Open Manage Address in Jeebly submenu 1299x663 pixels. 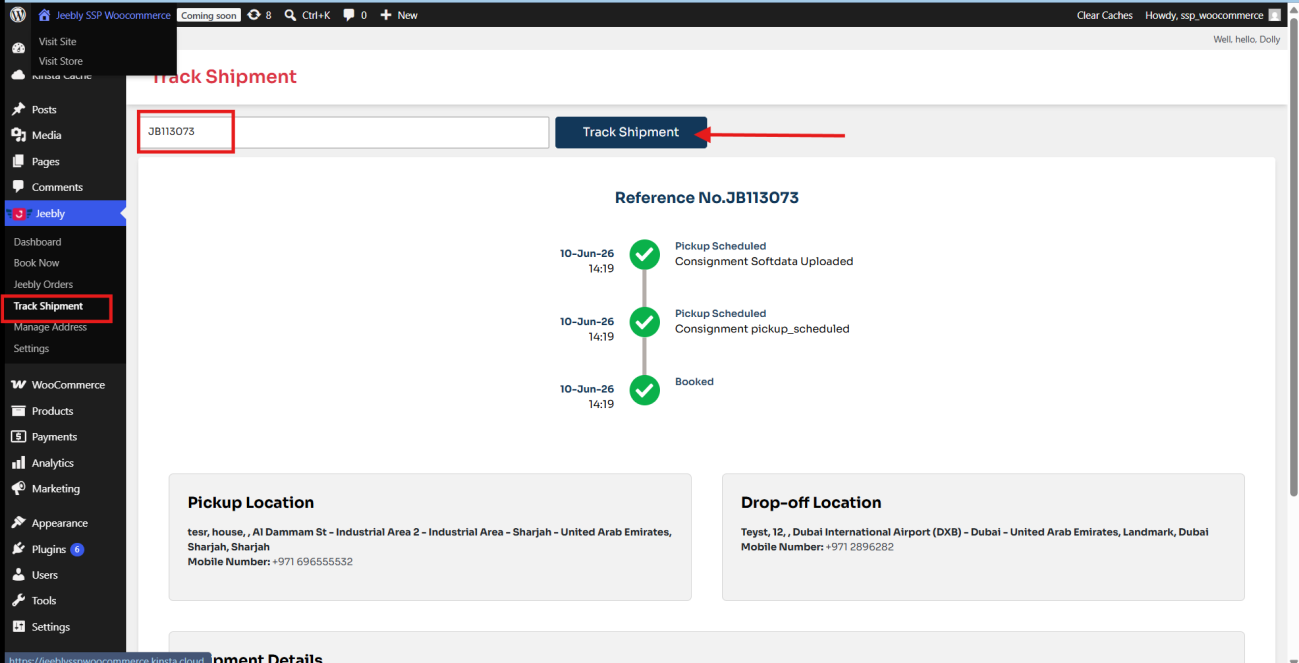coord(50,327)
